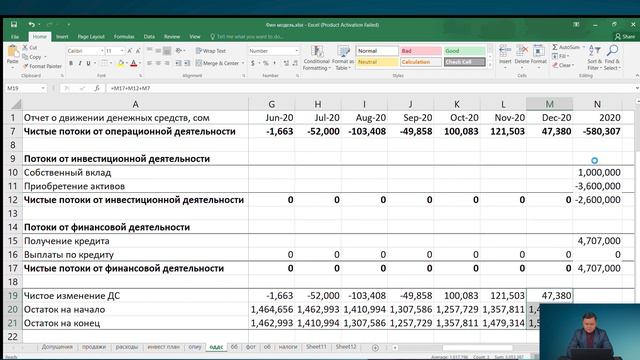Align text to the left
This screenshot has height=360, width=640.
tap(149, 63)
